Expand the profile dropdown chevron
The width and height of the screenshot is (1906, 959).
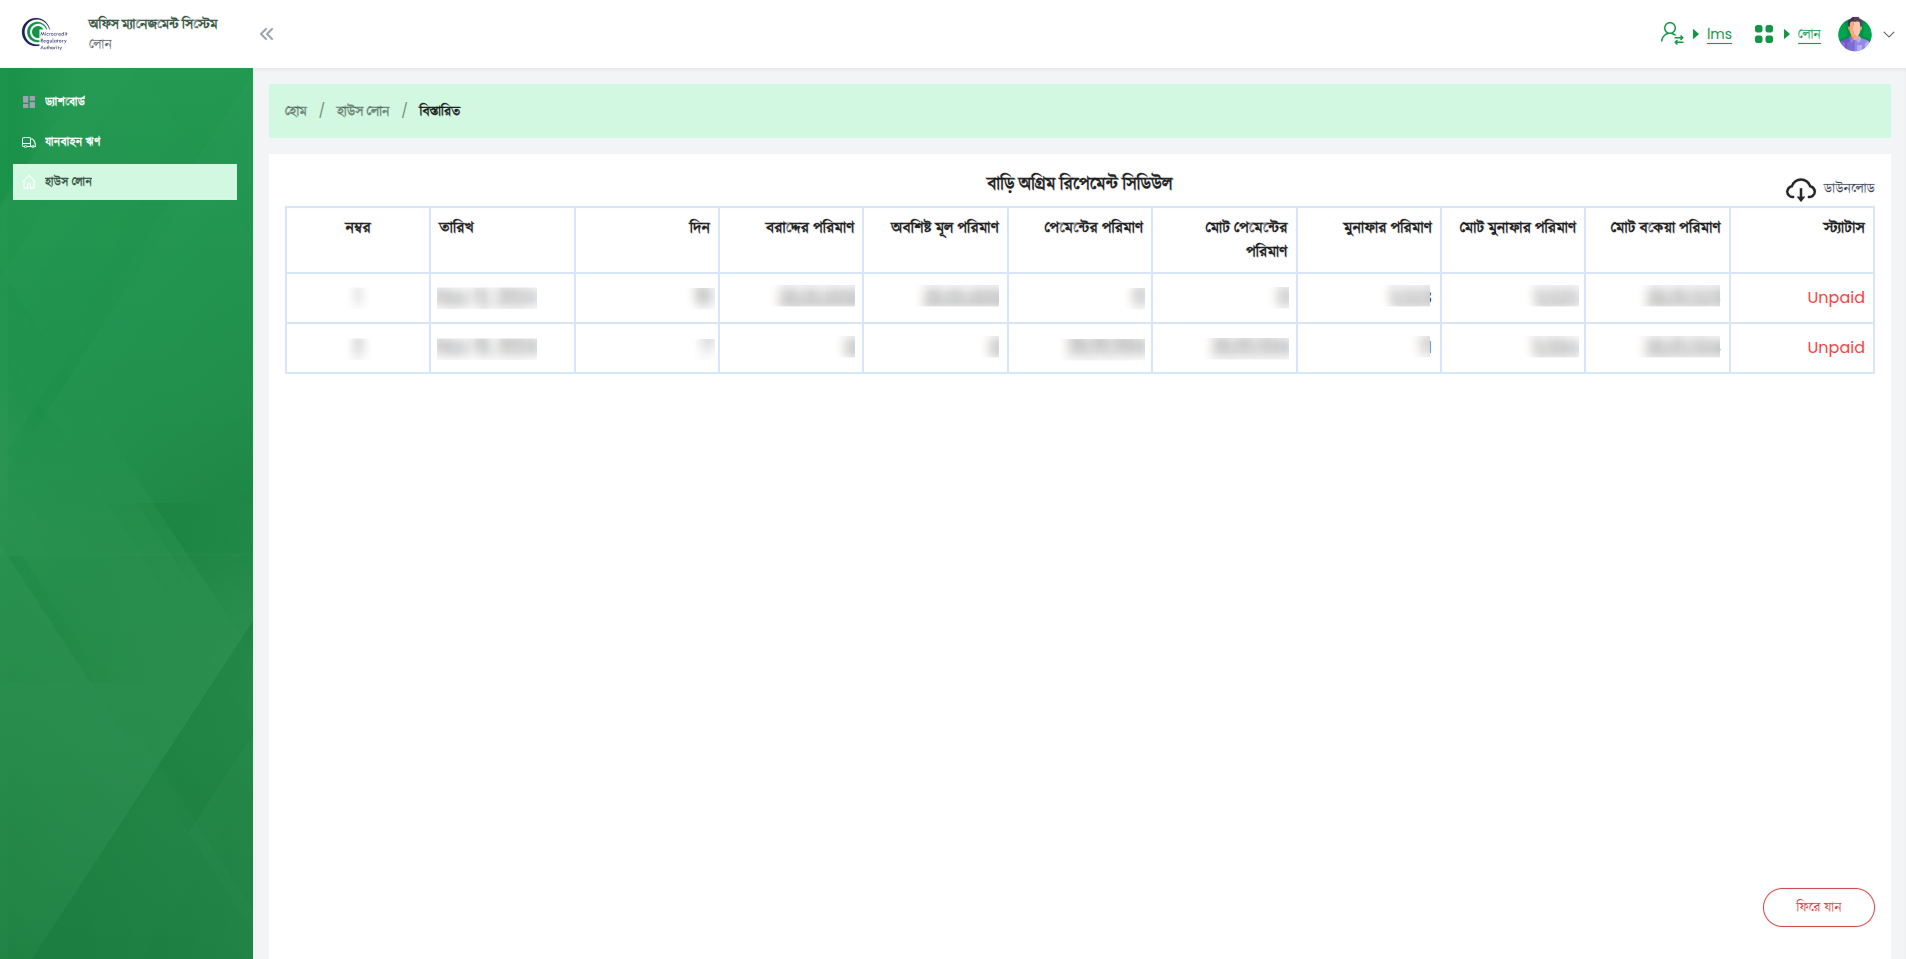pos(1889,34)
